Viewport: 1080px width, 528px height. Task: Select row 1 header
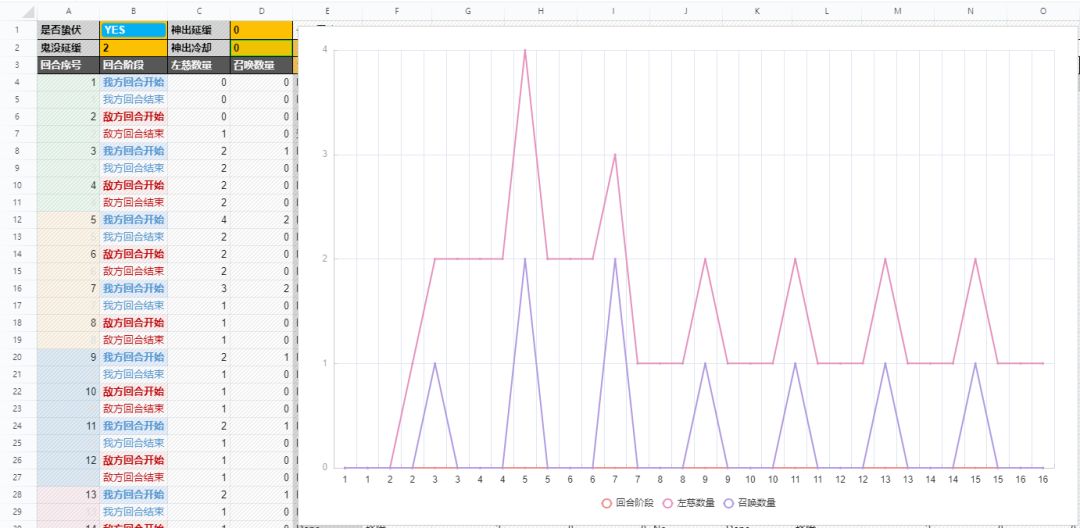(18, 30)
